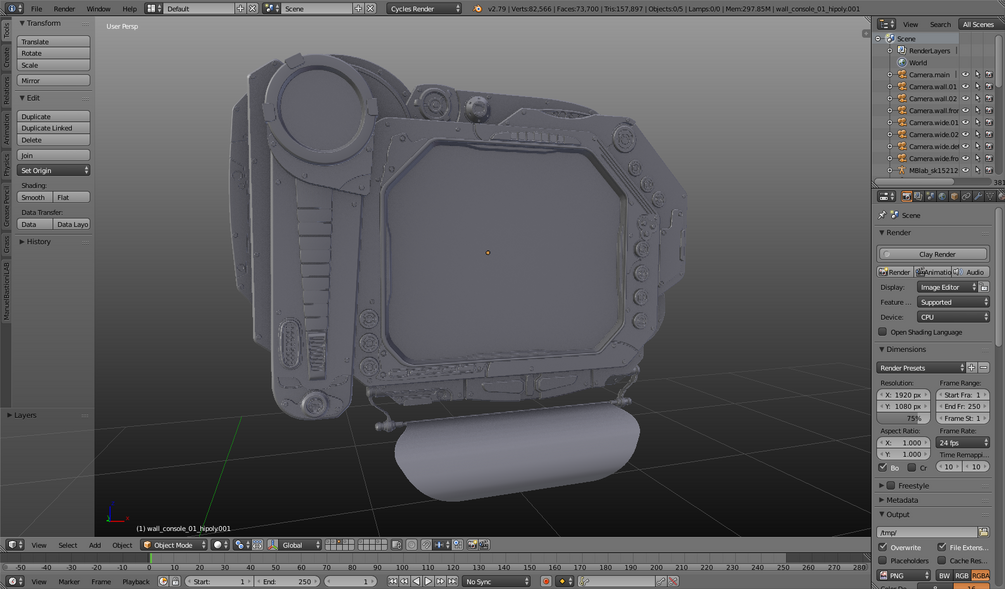Open the Set Origin dropdown
The image size is (1005, 589).
(x=53, y=170)
